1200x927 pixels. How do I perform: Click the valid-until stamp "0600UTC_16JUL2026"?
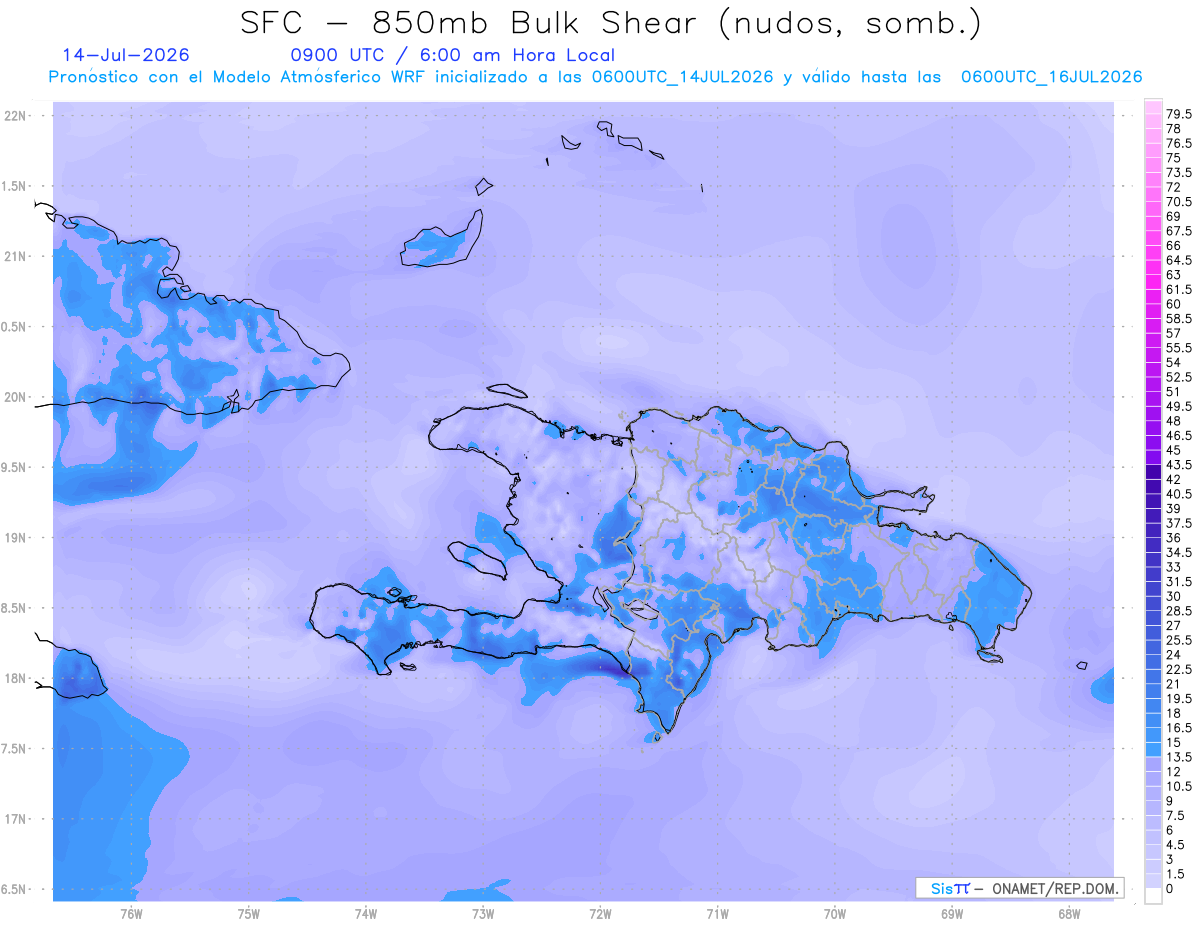point(1051,77)
